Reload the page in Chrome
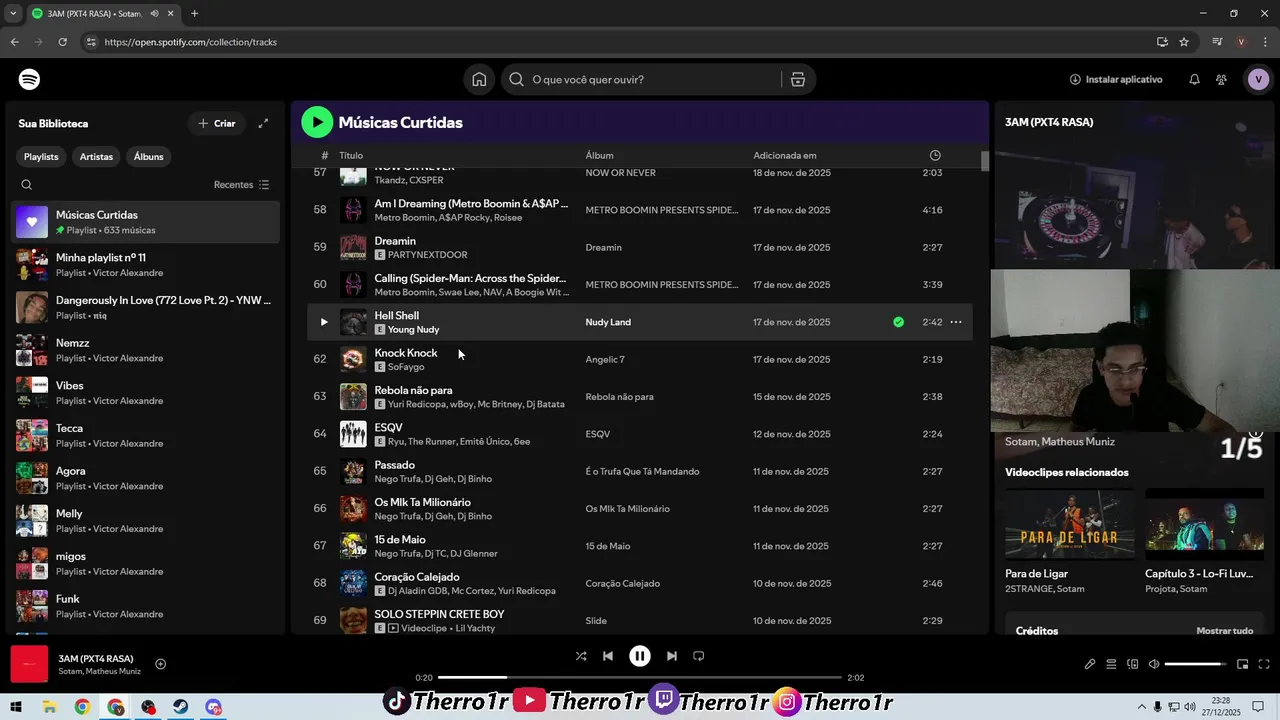The image size is (1280, 720). pyautogui.click(x=62, y=42)
